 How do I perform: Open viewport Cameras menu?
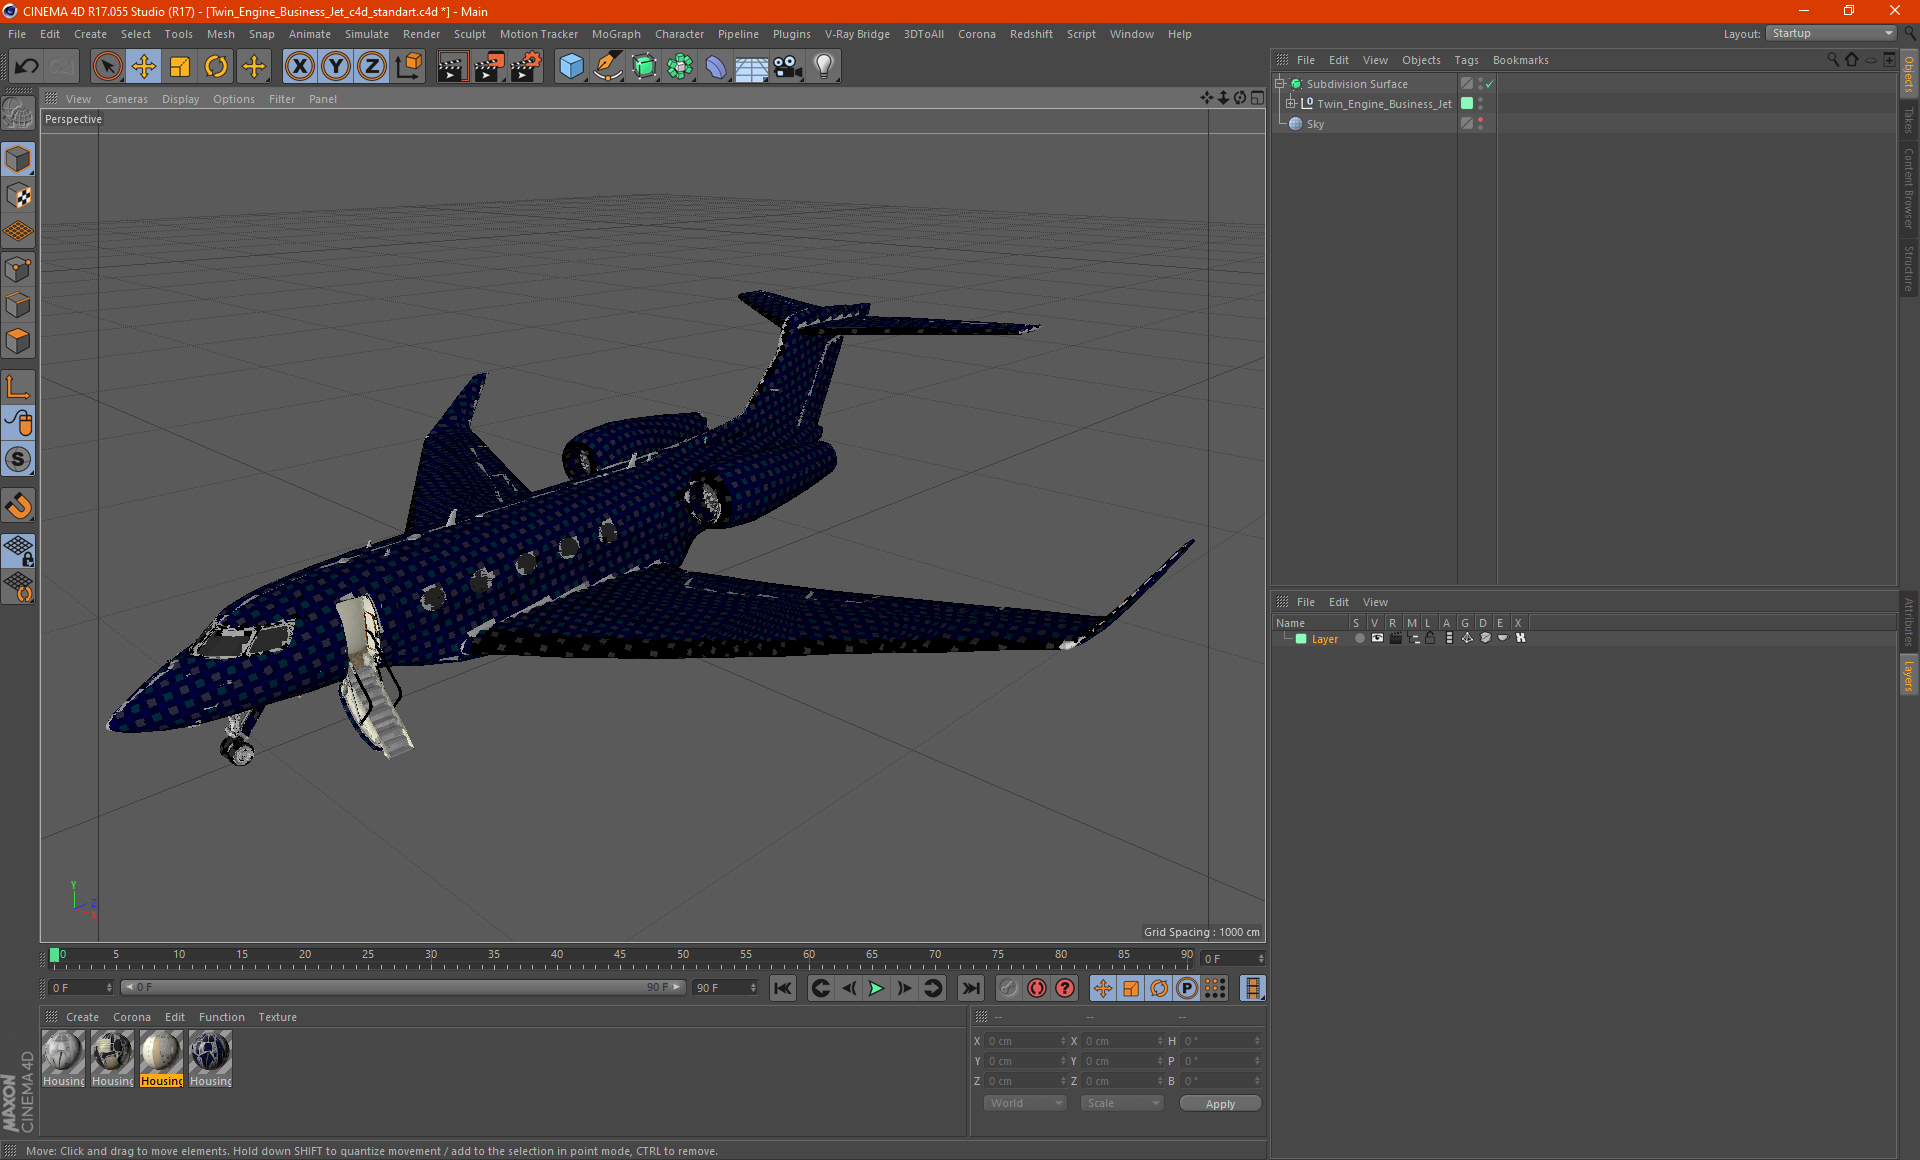(126, 99)
